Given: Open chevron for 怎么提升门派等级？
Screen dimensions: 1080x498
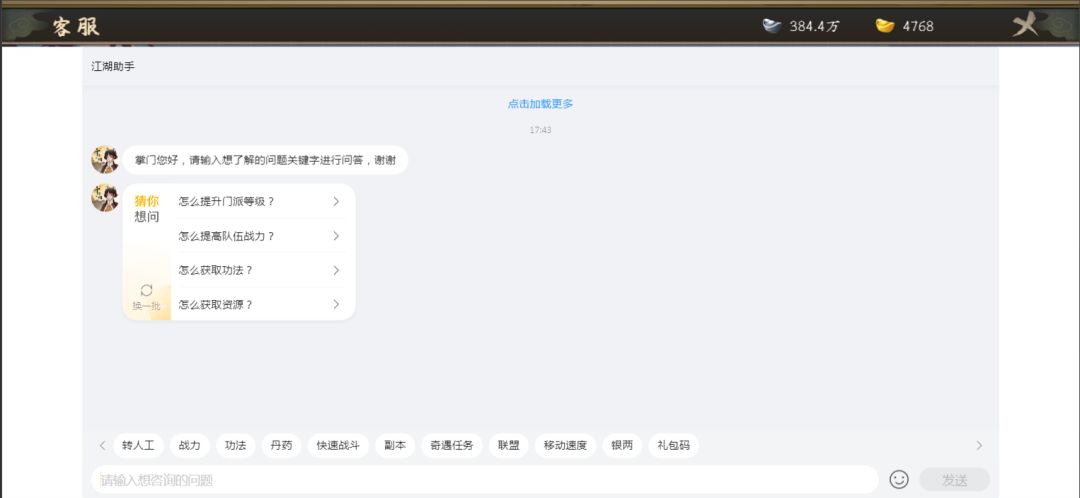Looking at the screenshot, I should 336,202.
